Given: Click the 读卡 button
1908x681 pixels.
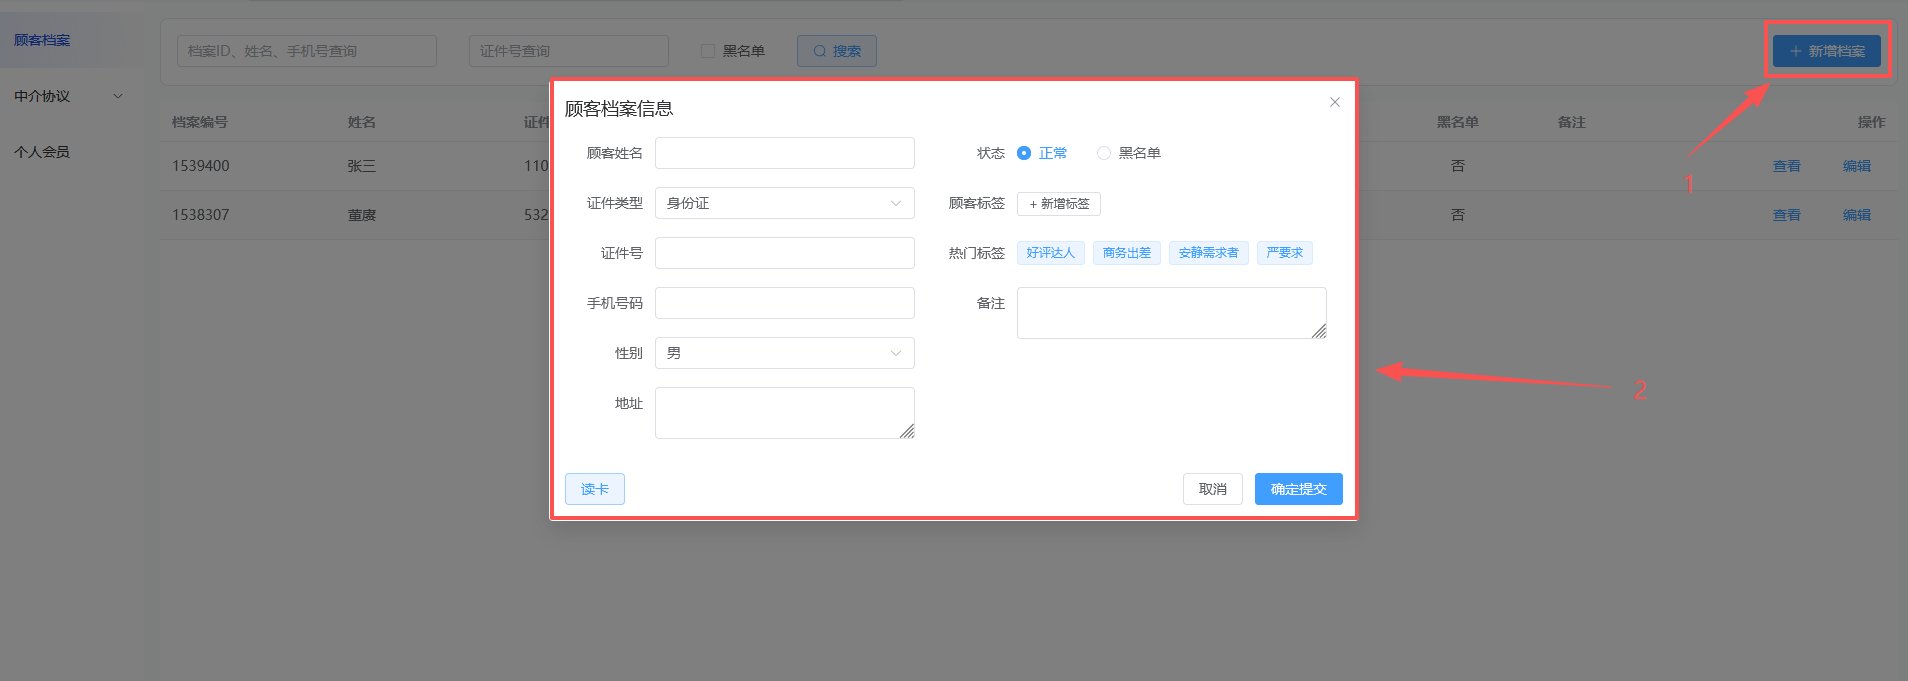Looking at the screenshot, I should tap(595, 489).
